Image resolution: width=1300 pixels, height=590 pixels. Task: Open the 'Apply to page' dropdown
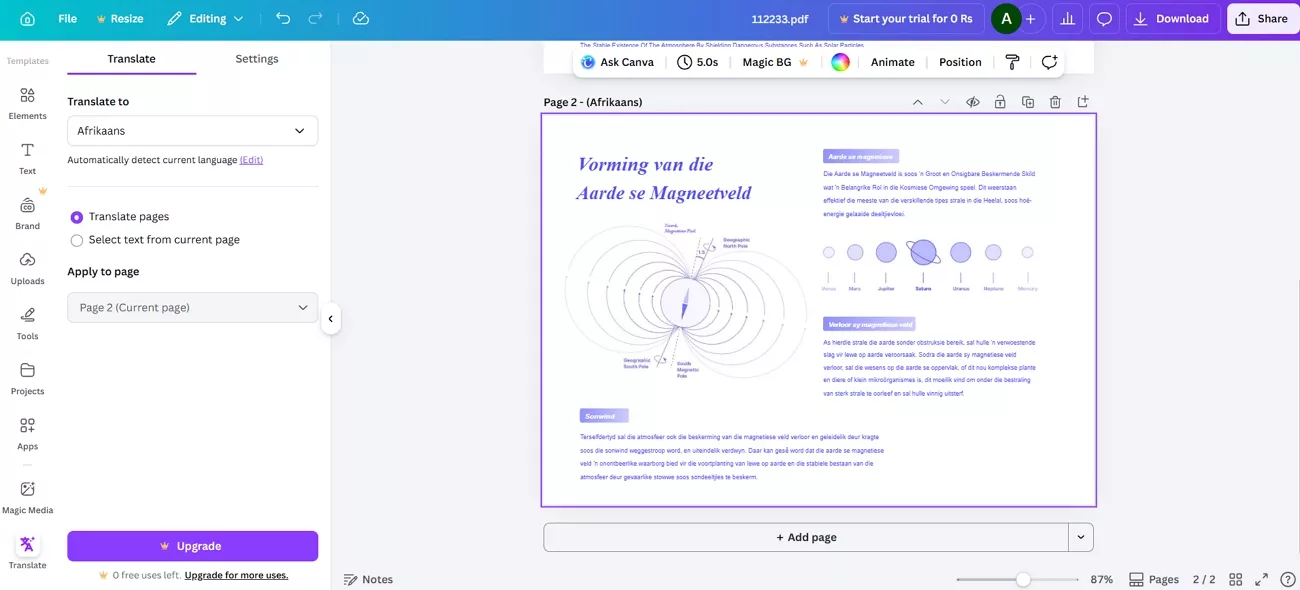click(192, 307)
